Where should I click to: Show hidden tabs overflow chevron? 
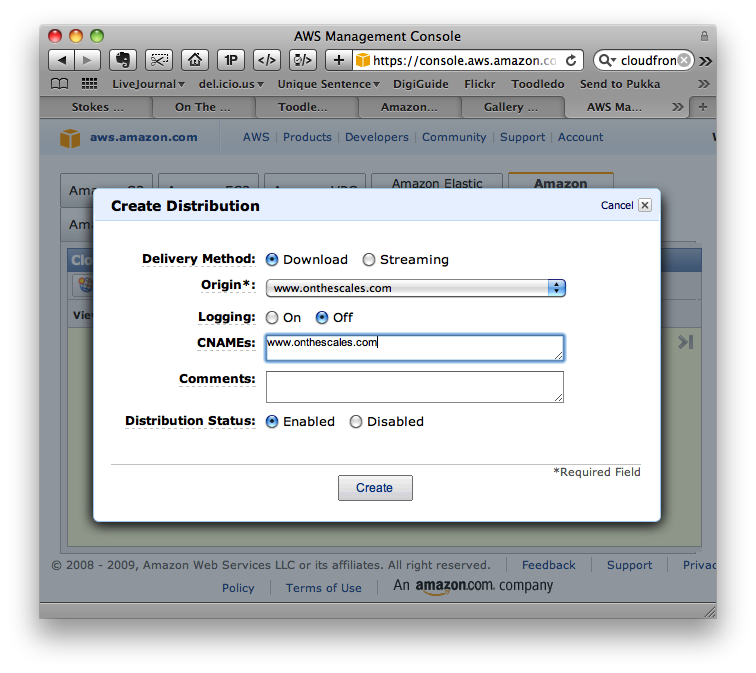(677, 107)
